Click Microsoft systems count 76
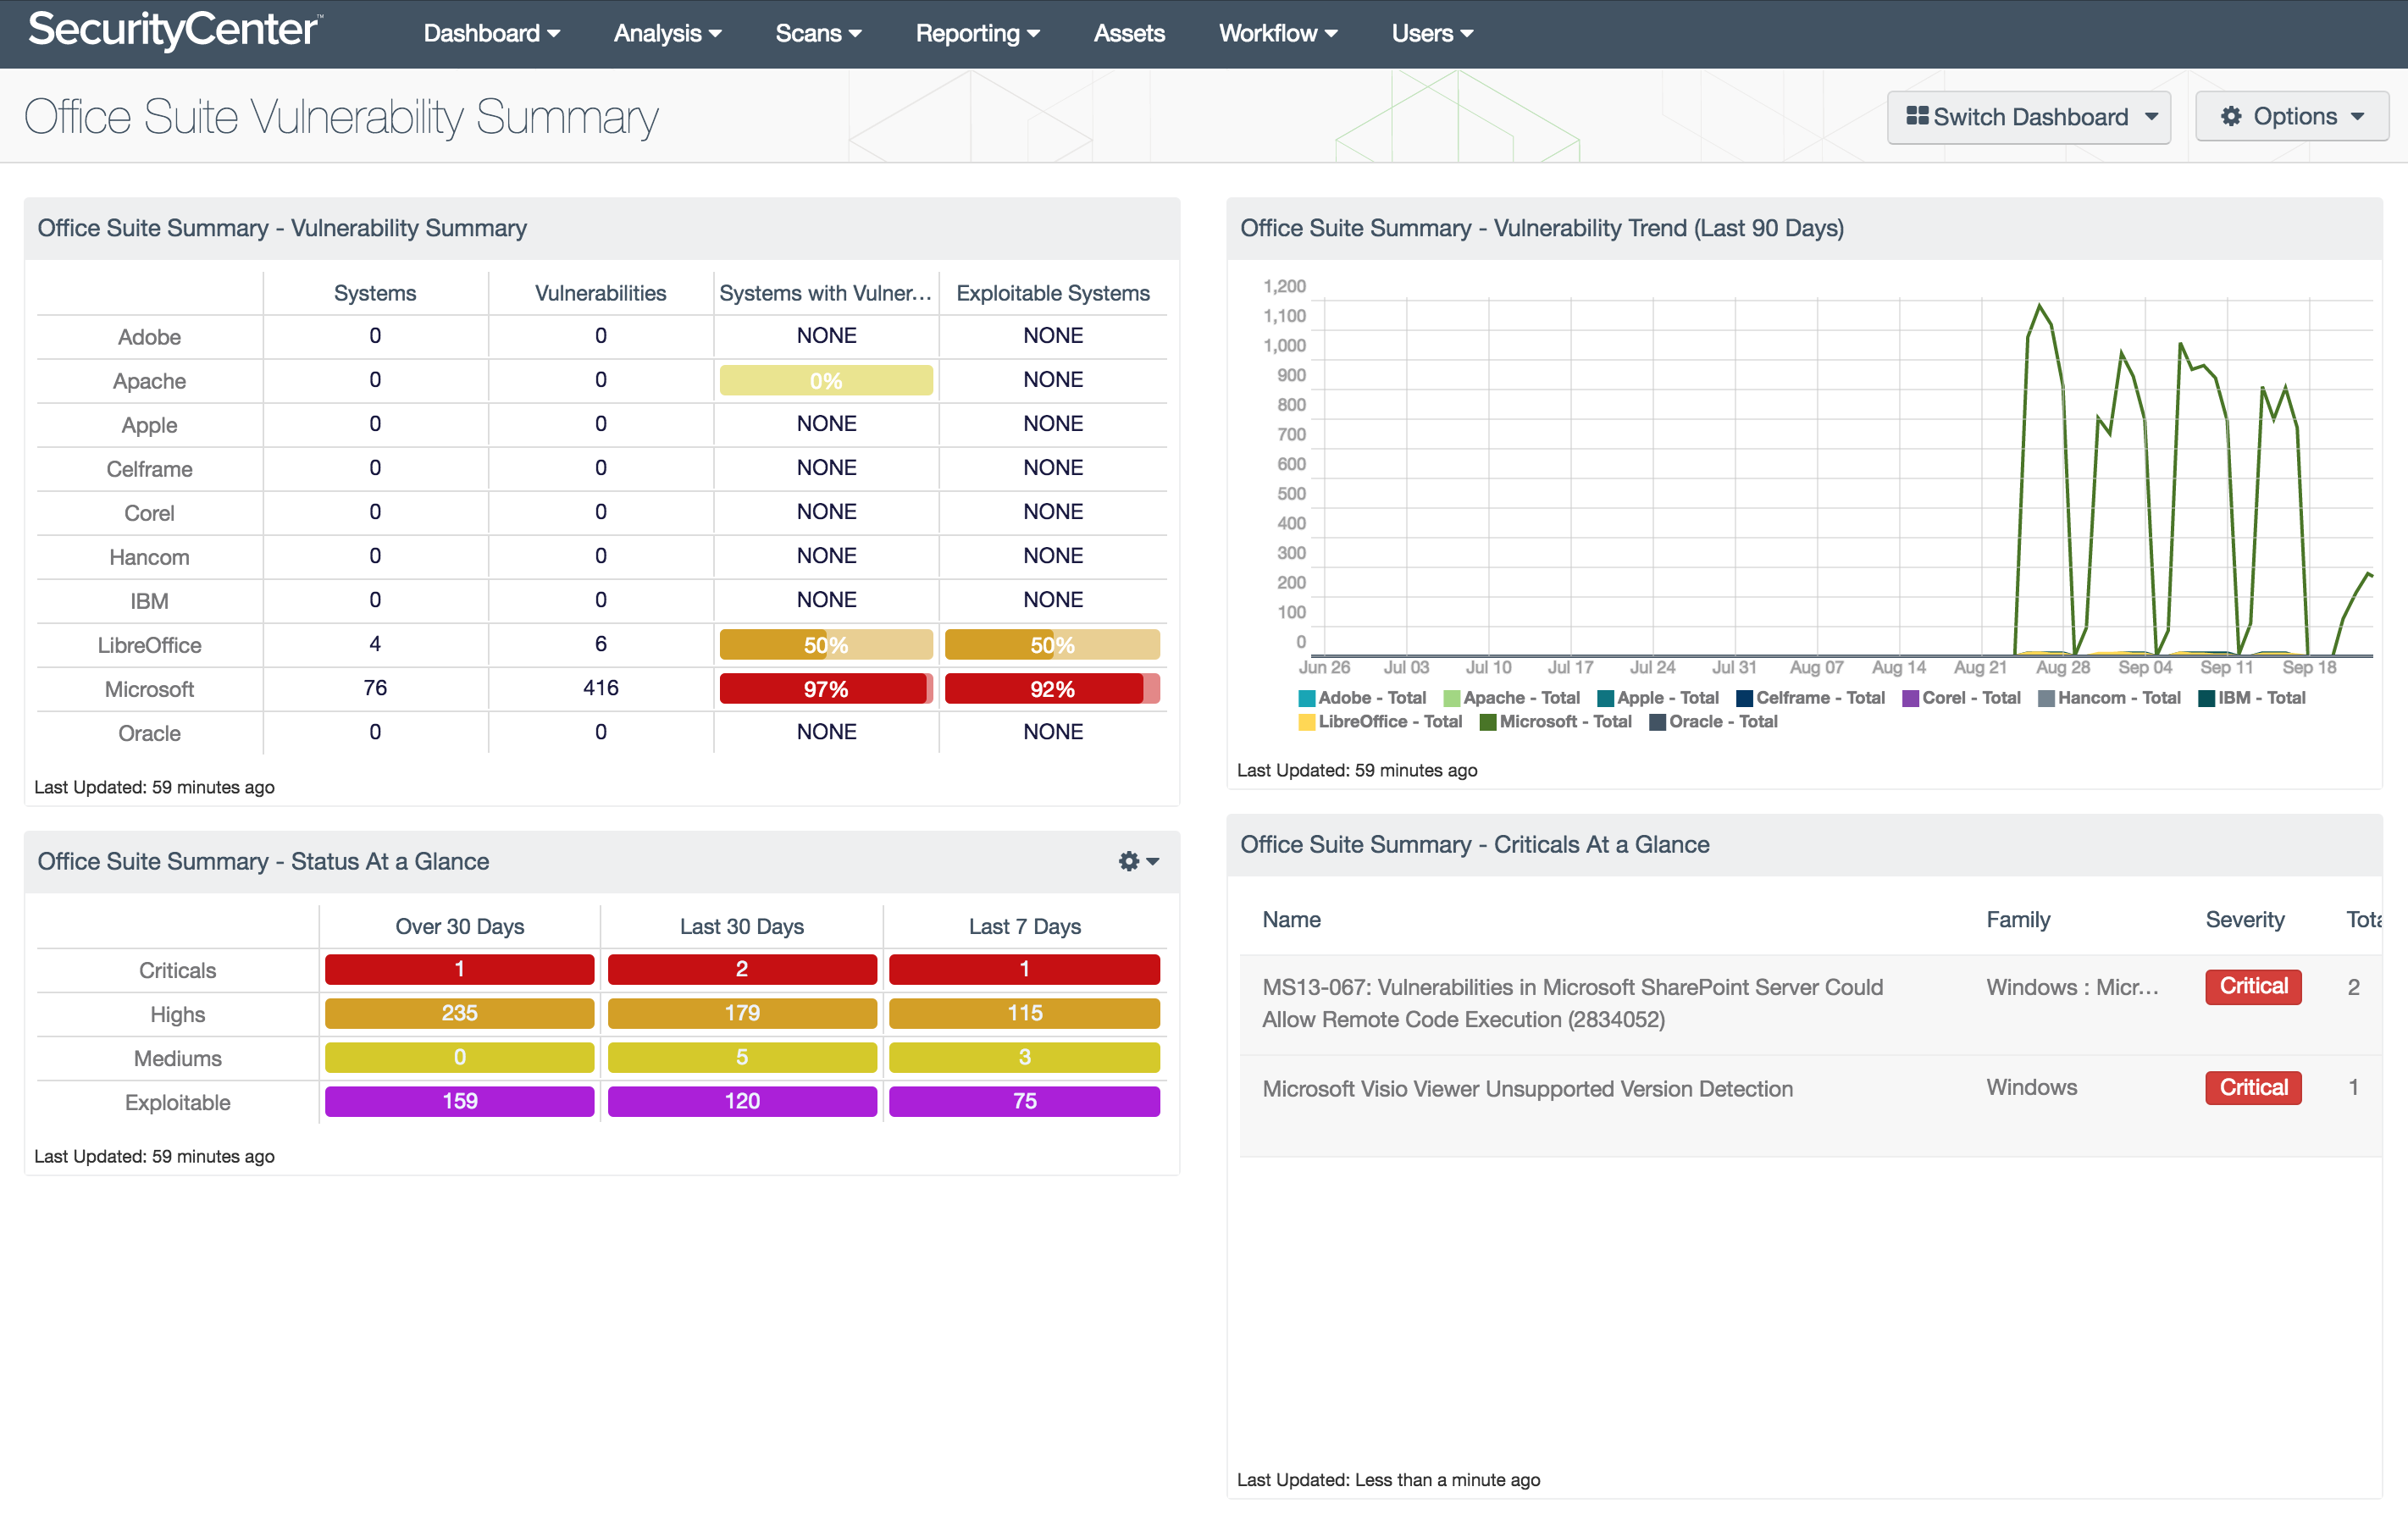The width and height of the screenshot is (2408, 1520). click(375, 688)
